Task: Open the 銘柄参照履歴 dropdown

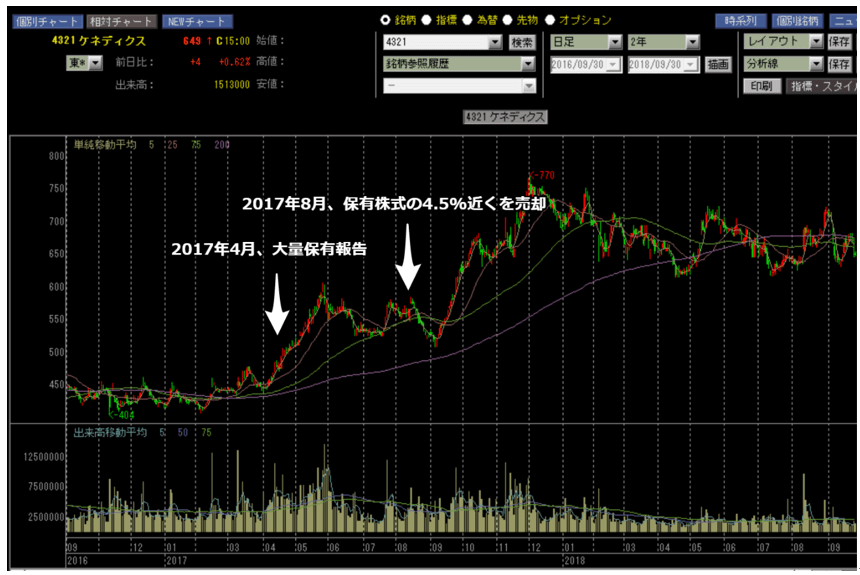Action: click(525, 64)
